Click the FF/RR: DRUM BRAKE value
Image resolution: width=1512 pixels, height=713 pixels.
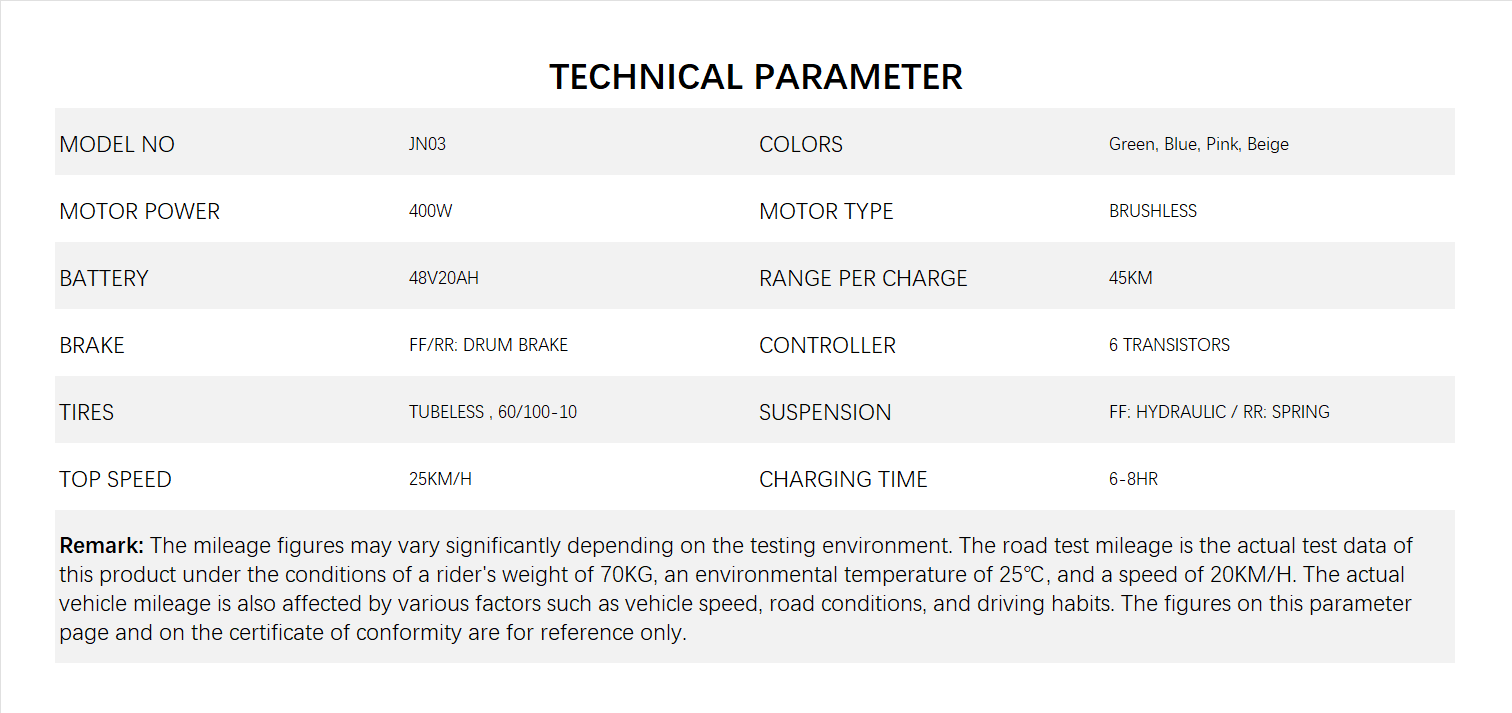[x=488, y=345]
